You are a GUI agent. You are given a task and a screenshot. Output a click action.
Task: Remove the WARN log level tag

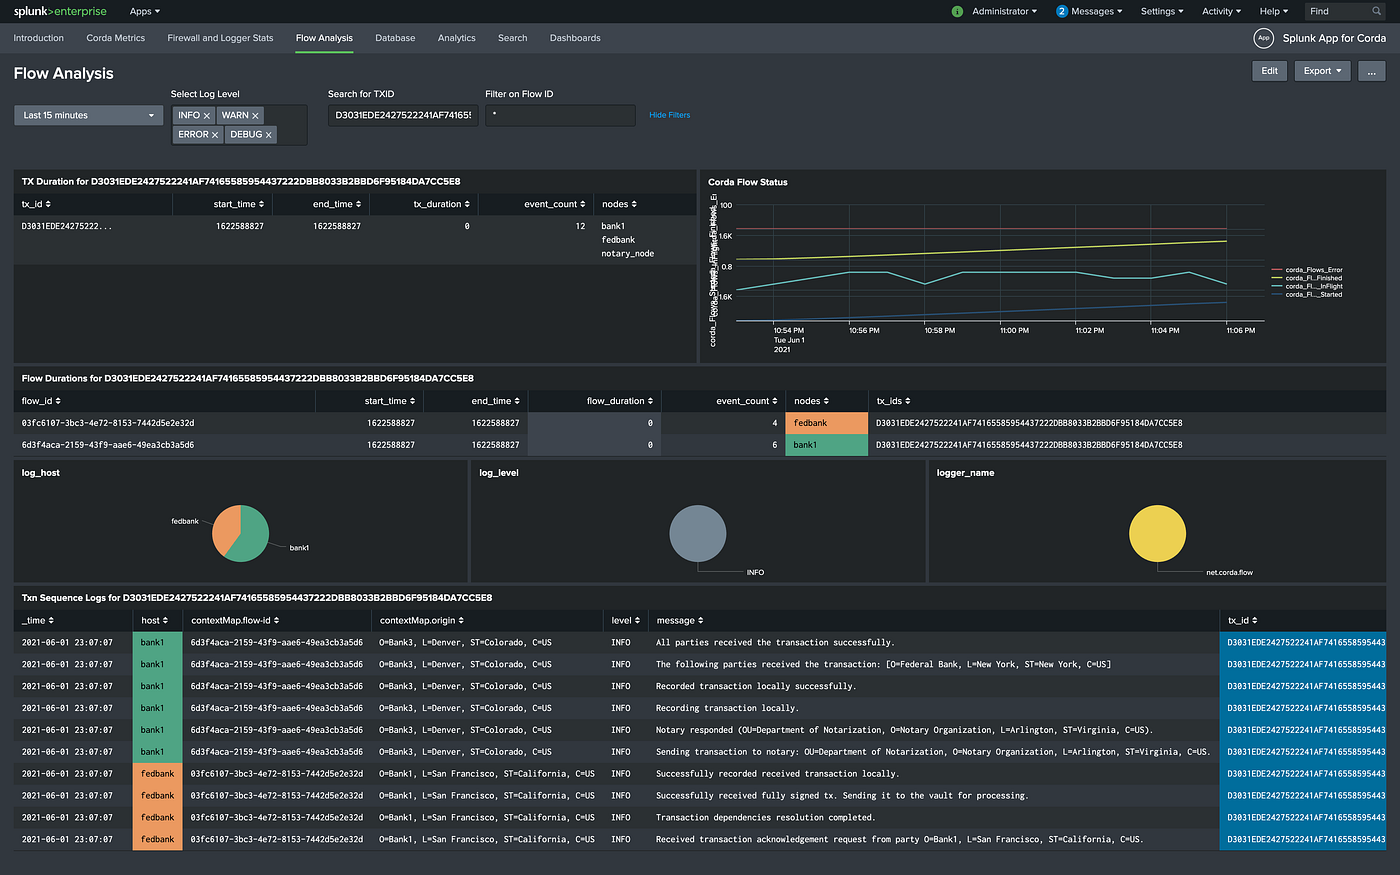coord(255,116)
